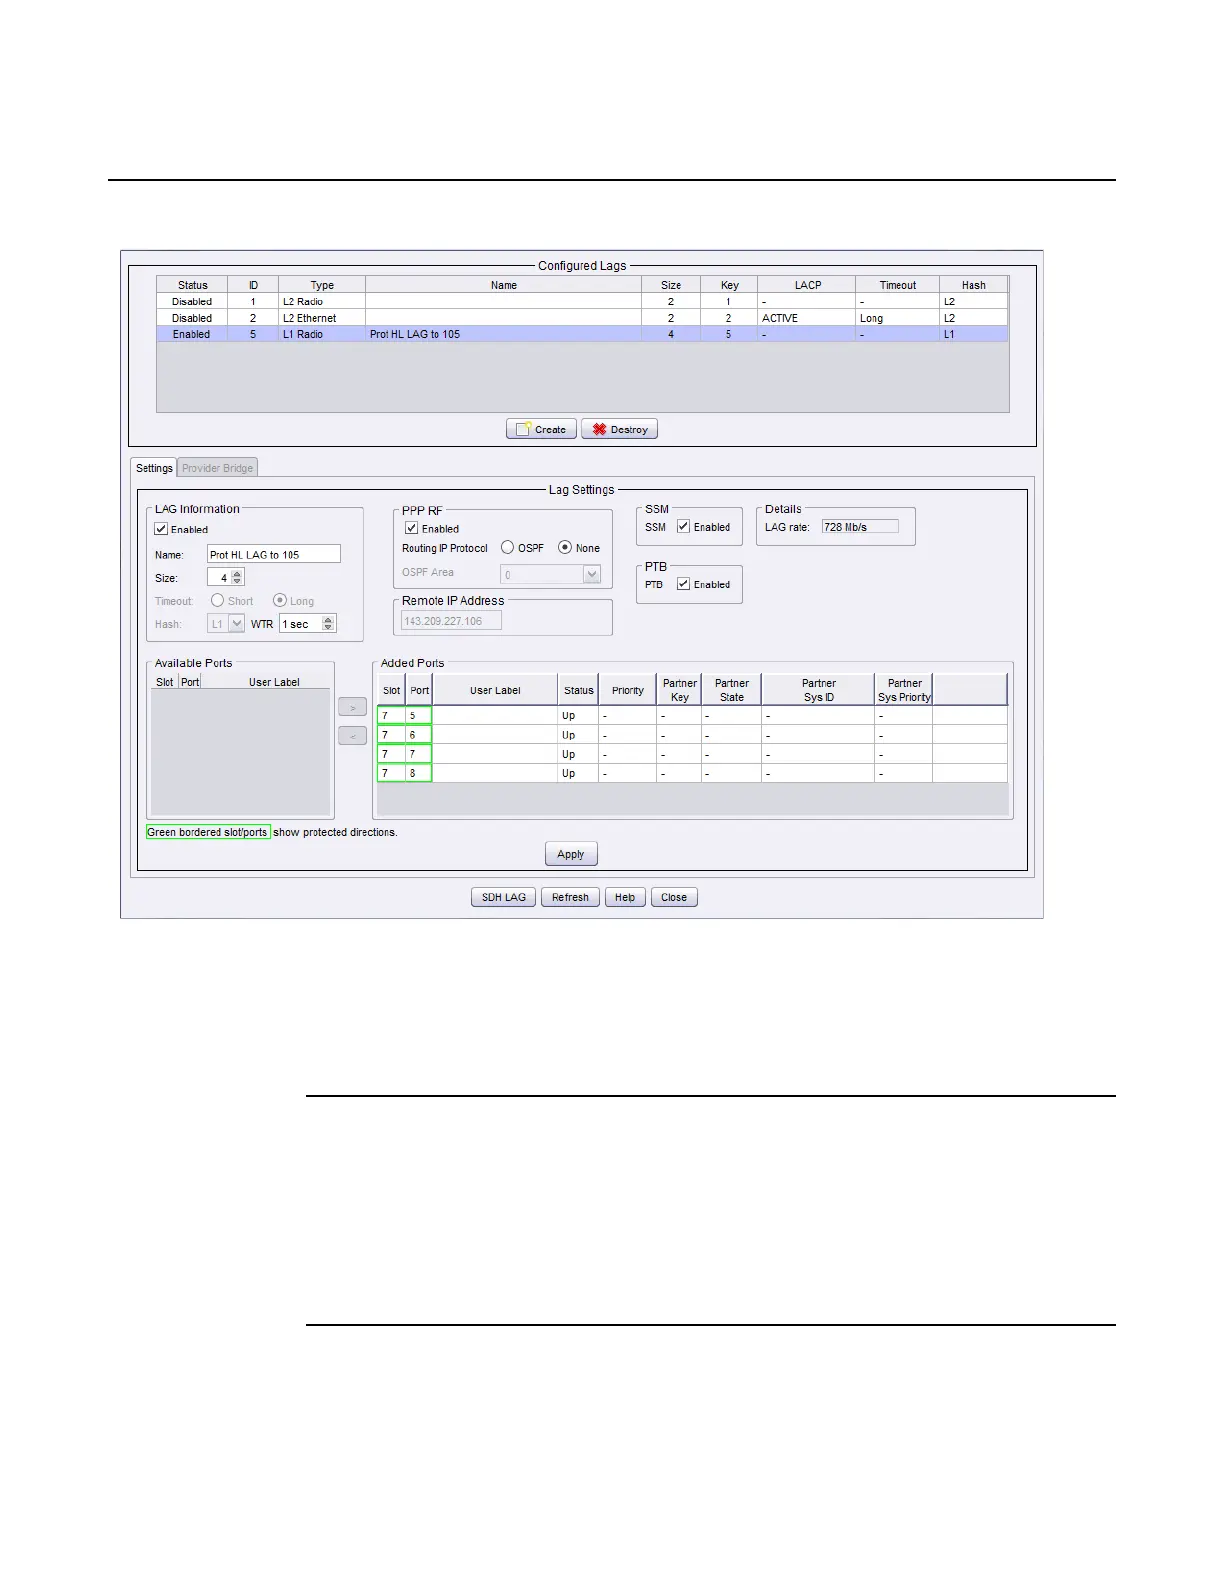Click the Type column header
This screenshot has width=1224, height=1584.
pyautogui.click(x=322, y=285)
